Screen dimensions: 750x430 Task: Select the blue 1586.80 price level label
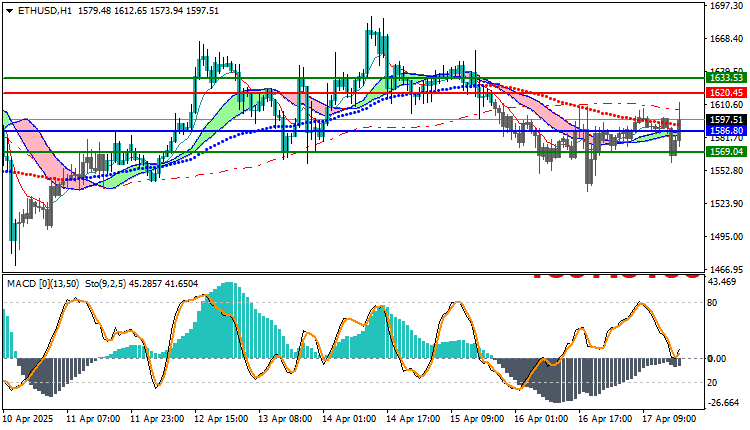pos(727,131)
